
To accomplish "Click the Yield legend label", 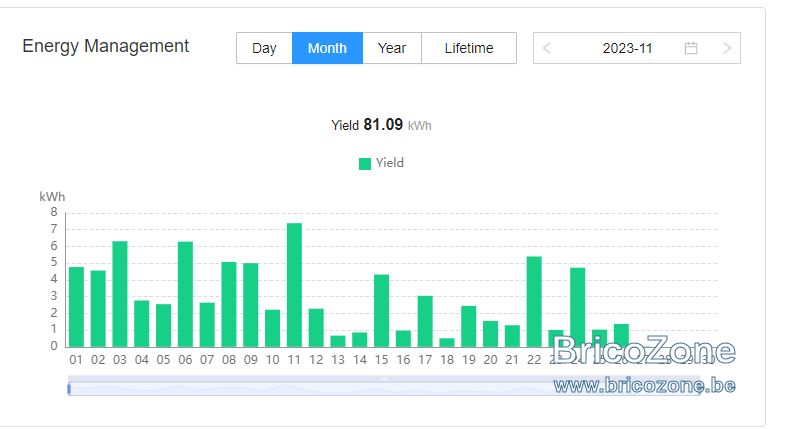I will [389, 163].
